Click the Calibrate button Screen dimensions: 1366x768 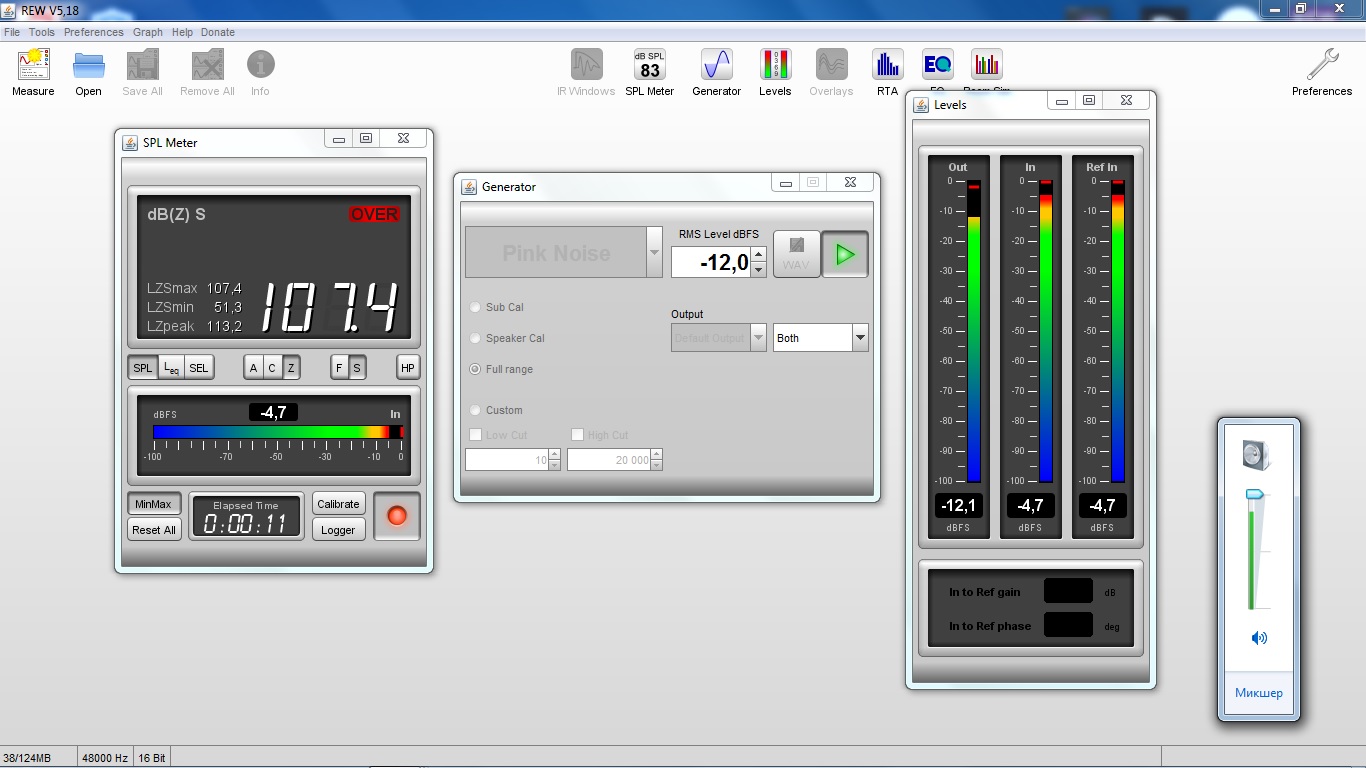[338, 504]
